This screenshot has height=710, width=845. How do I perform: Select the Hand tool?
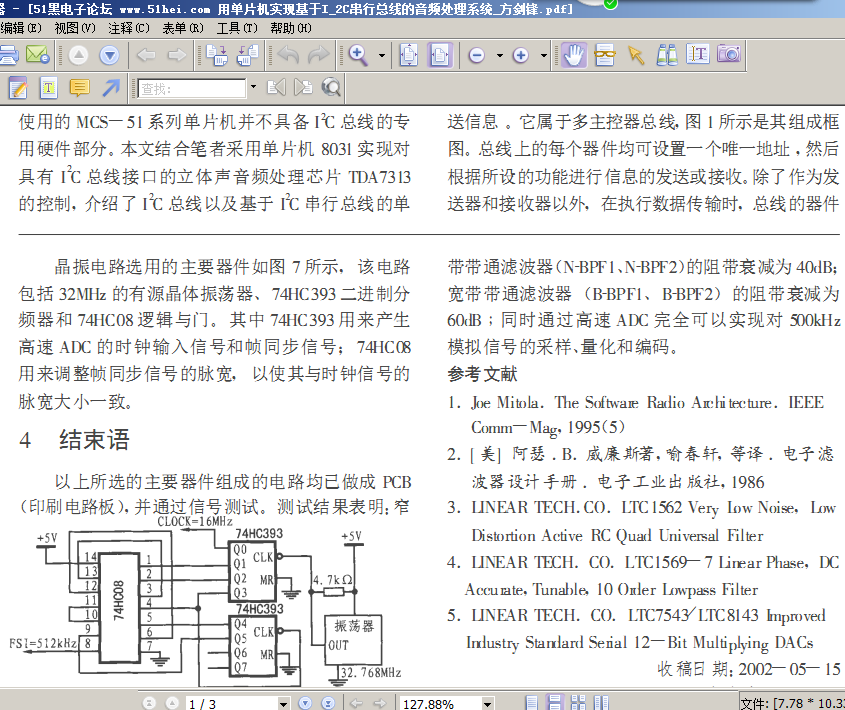pyautogui.click(x=573, y=55)
